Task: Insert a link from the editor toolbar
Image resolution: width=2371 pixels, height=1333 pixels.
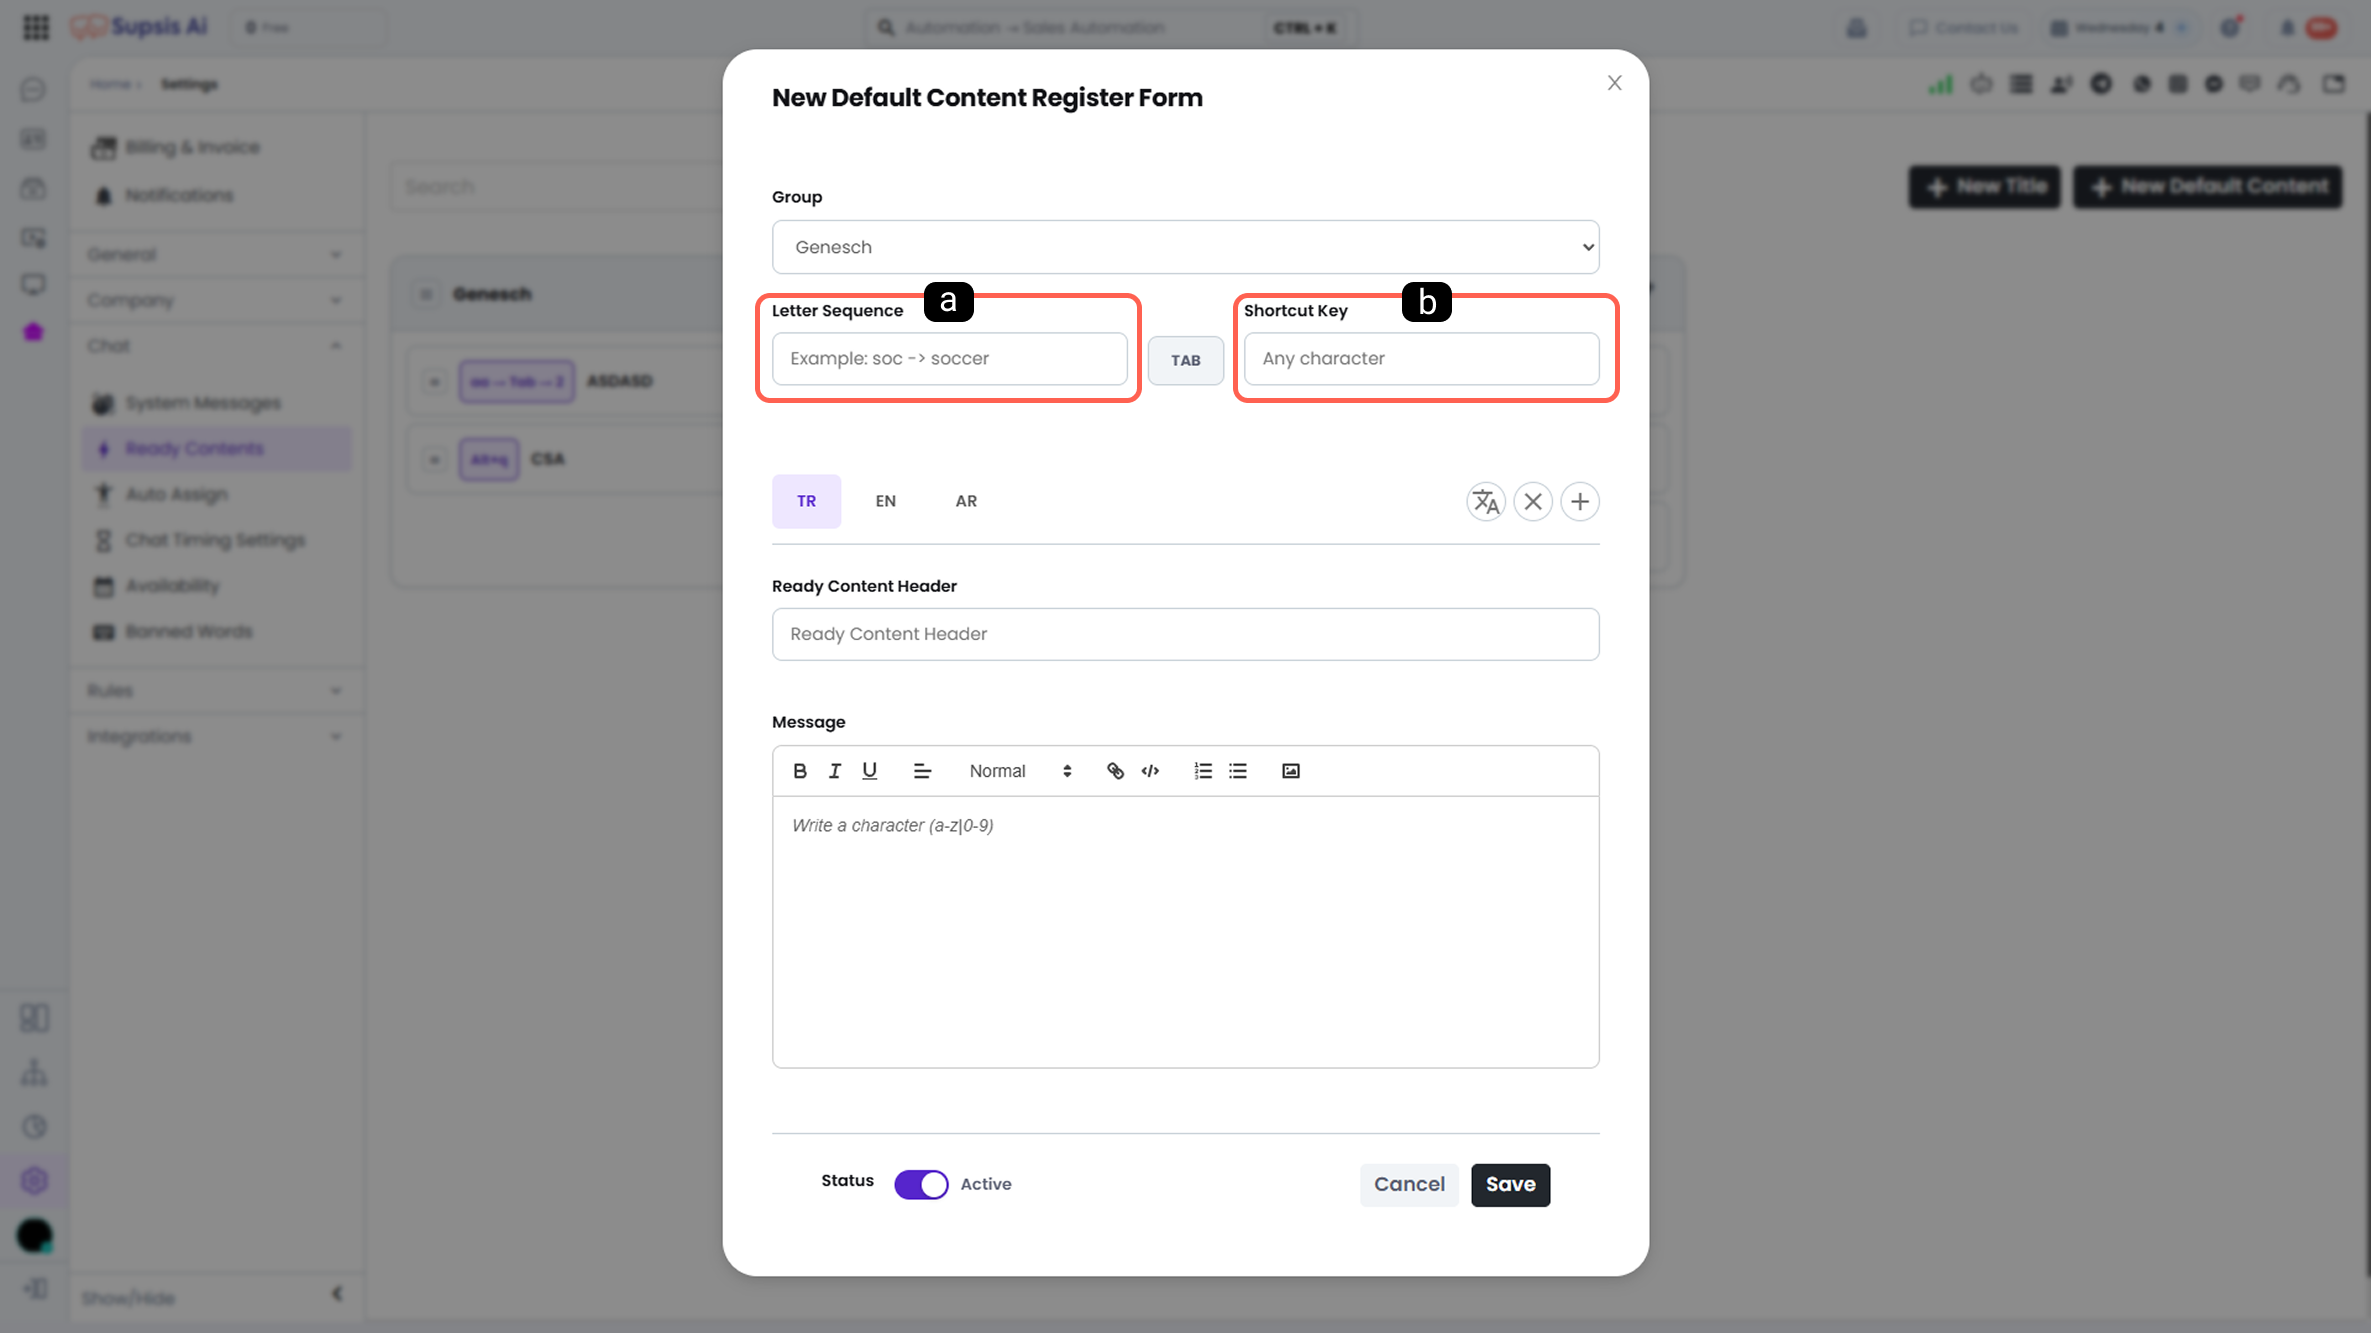Action: click(1115, 771)
